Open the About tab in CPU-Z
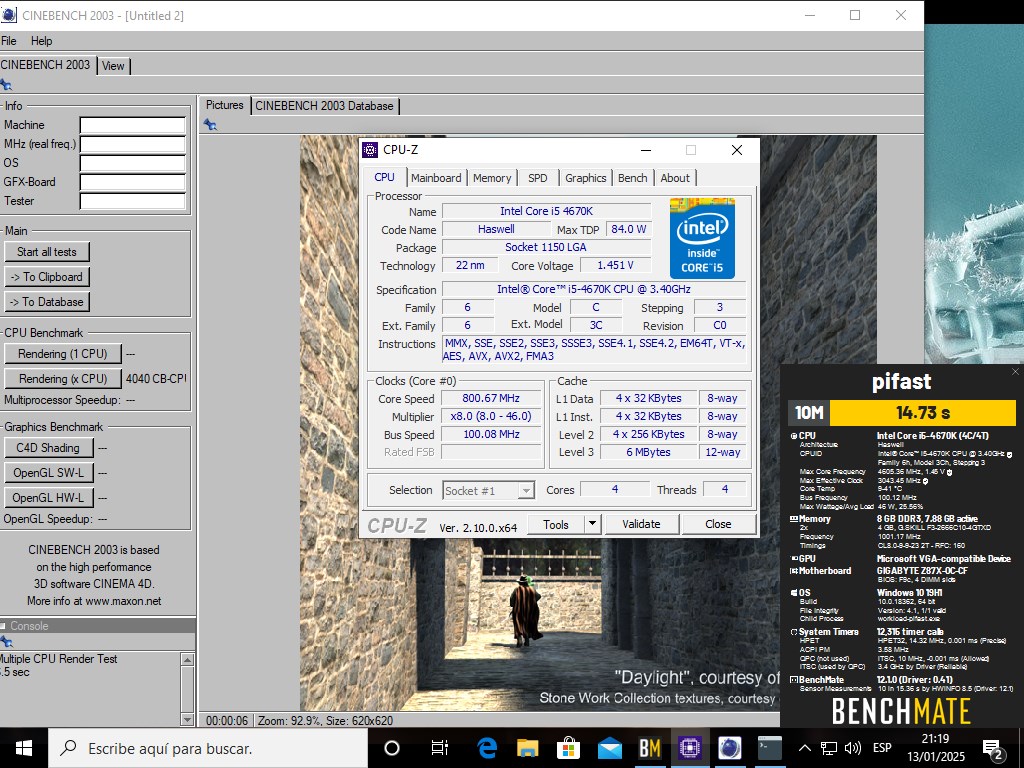 (x=675, y=178)
